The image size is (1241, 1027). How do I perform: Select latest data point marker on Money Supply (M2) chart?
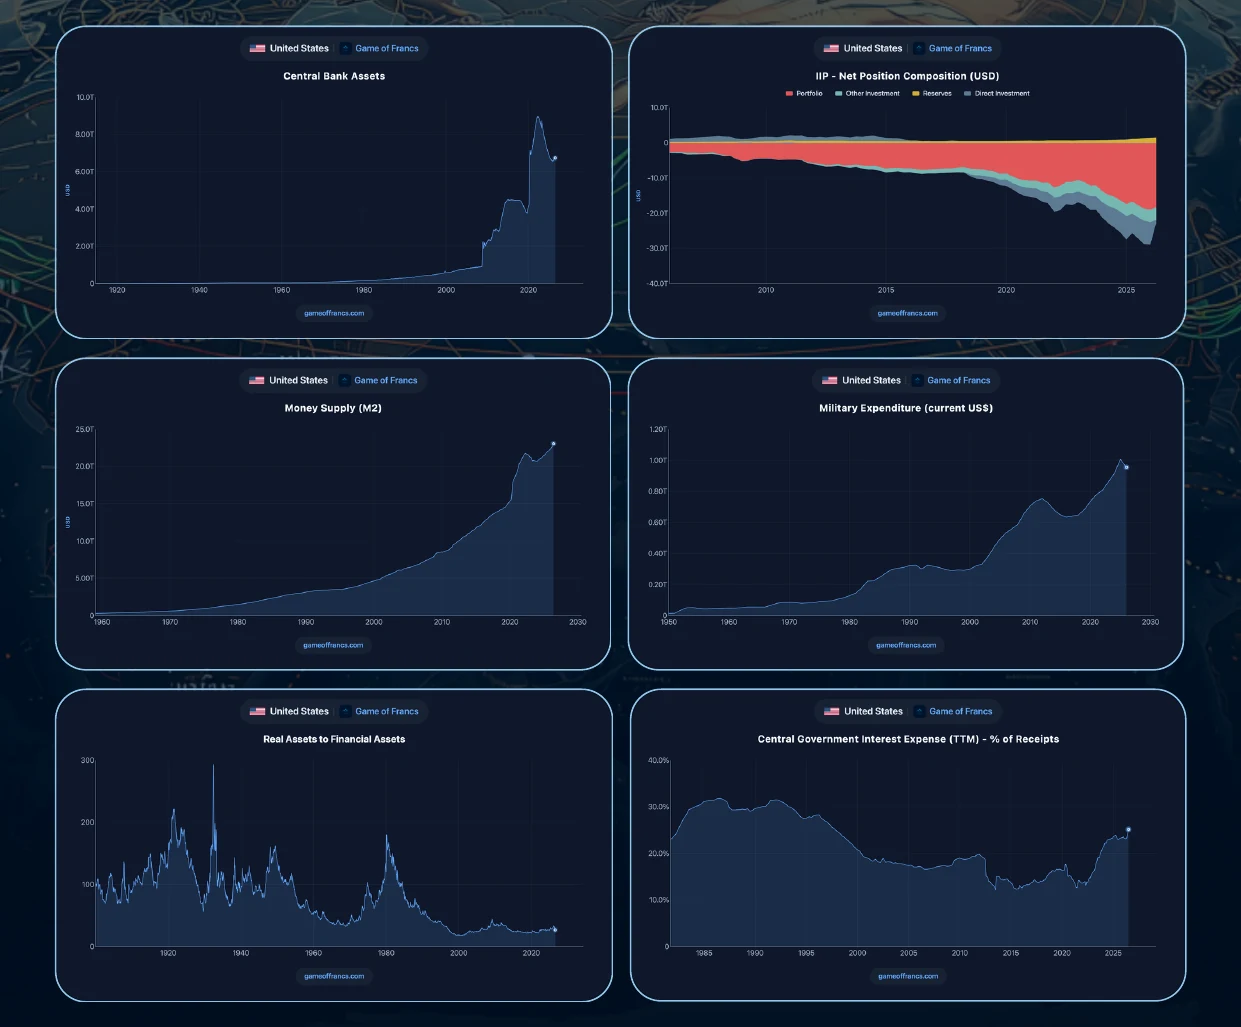pyautogui.click(x=553, y=443)
